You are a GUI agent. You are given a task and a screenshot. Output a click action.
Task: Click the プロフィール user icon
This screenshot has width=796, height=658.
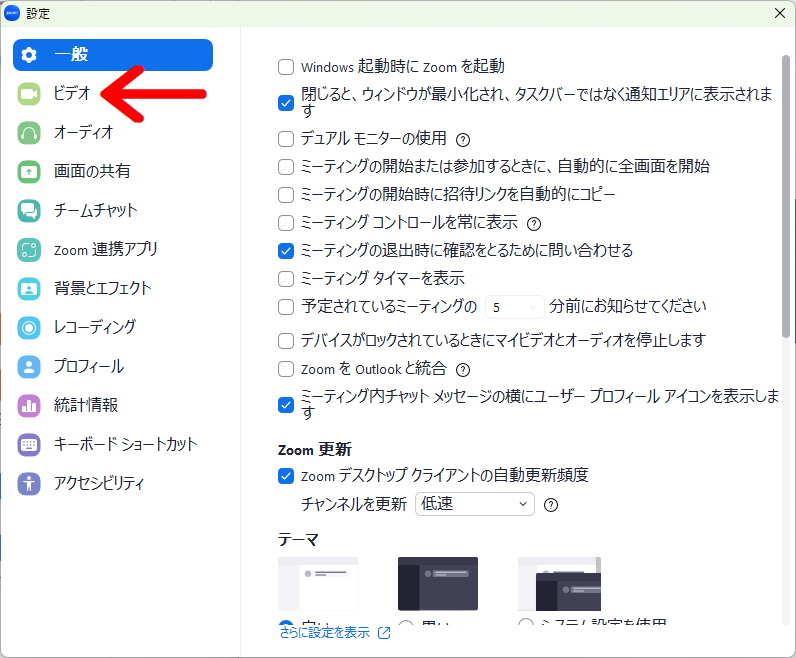pos(29,367)
